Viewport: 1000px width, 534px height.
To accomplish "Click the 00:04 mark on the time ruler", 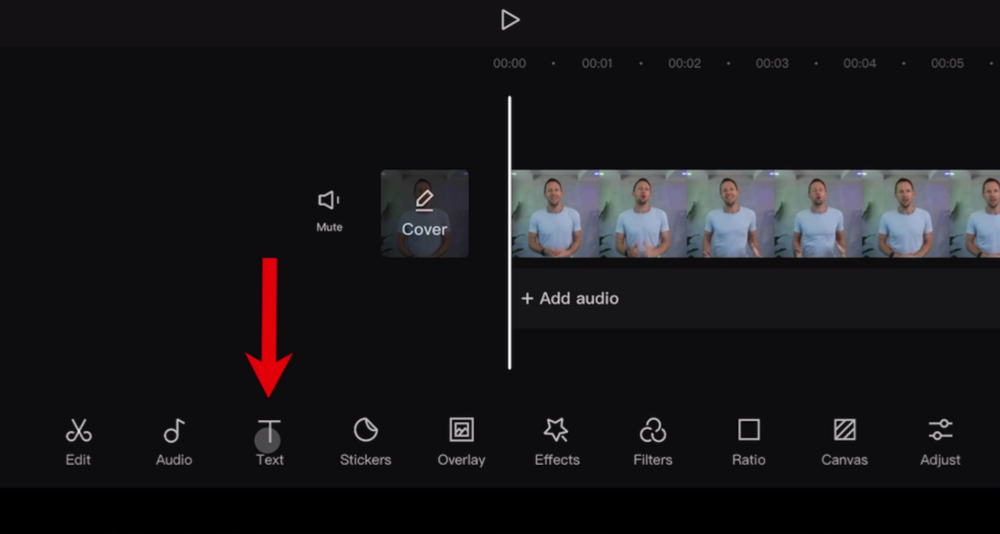I will point(859,64).
